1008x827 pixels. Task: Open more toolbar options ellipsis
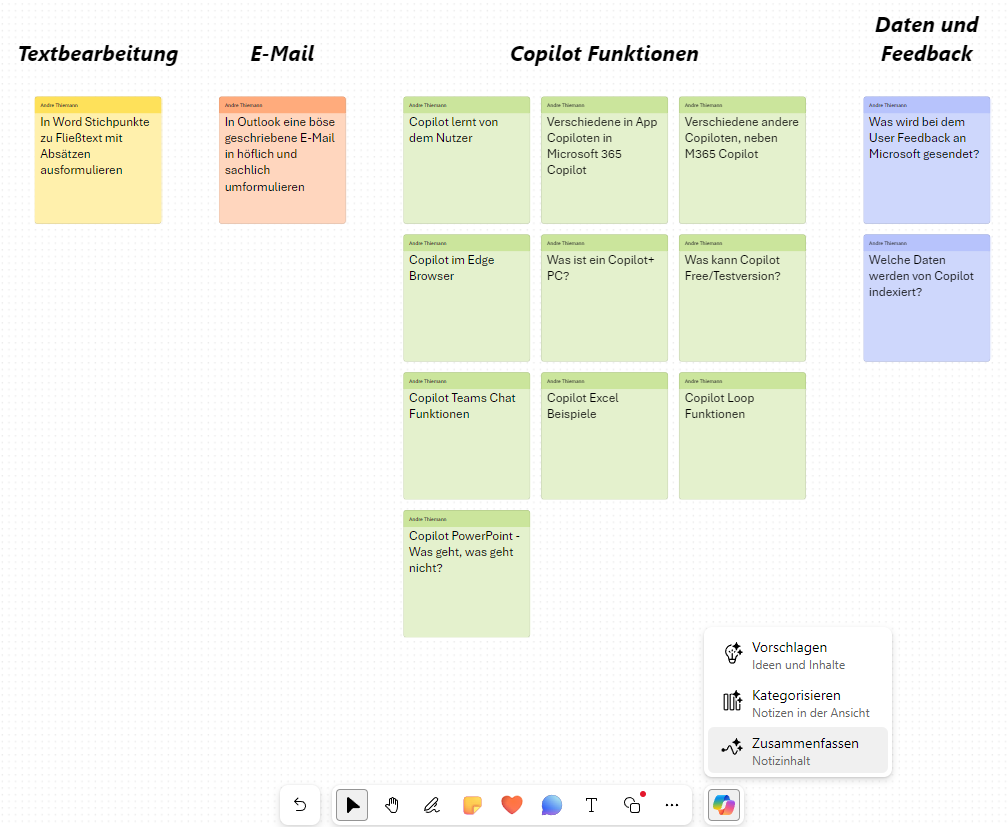(x=672, y=804)
